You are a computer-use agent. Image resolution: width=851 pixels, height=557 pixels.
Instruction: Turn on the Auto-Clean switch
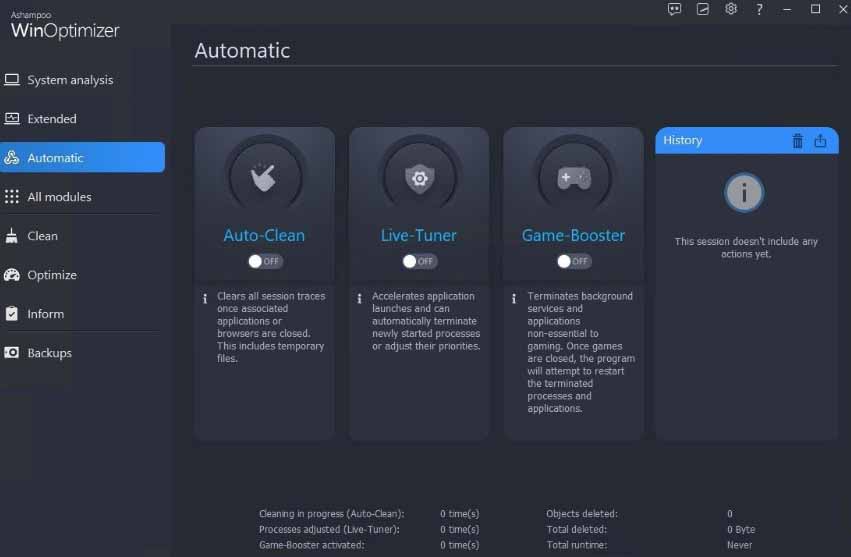click(265, 261)
